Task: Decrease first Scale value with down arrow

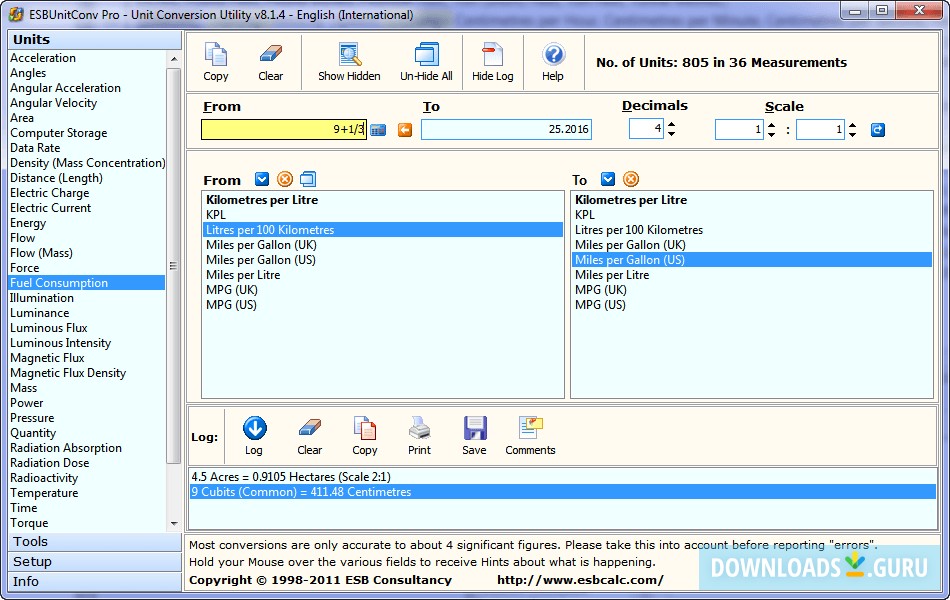Action: point(771,135)
